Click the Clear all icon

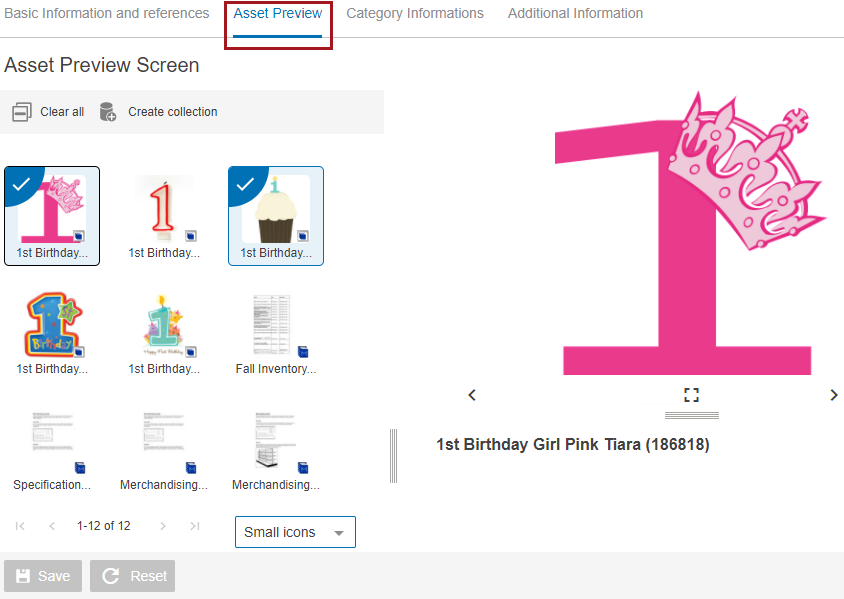click(22, 112)
